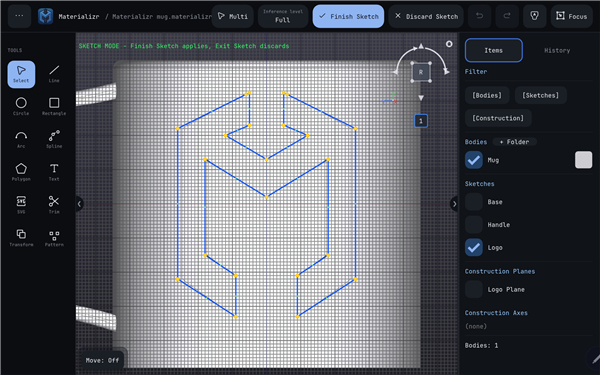The height and width of the screenshot is (375, 600).
Task: Pick the Circle tool
Action: coord(21,107)
